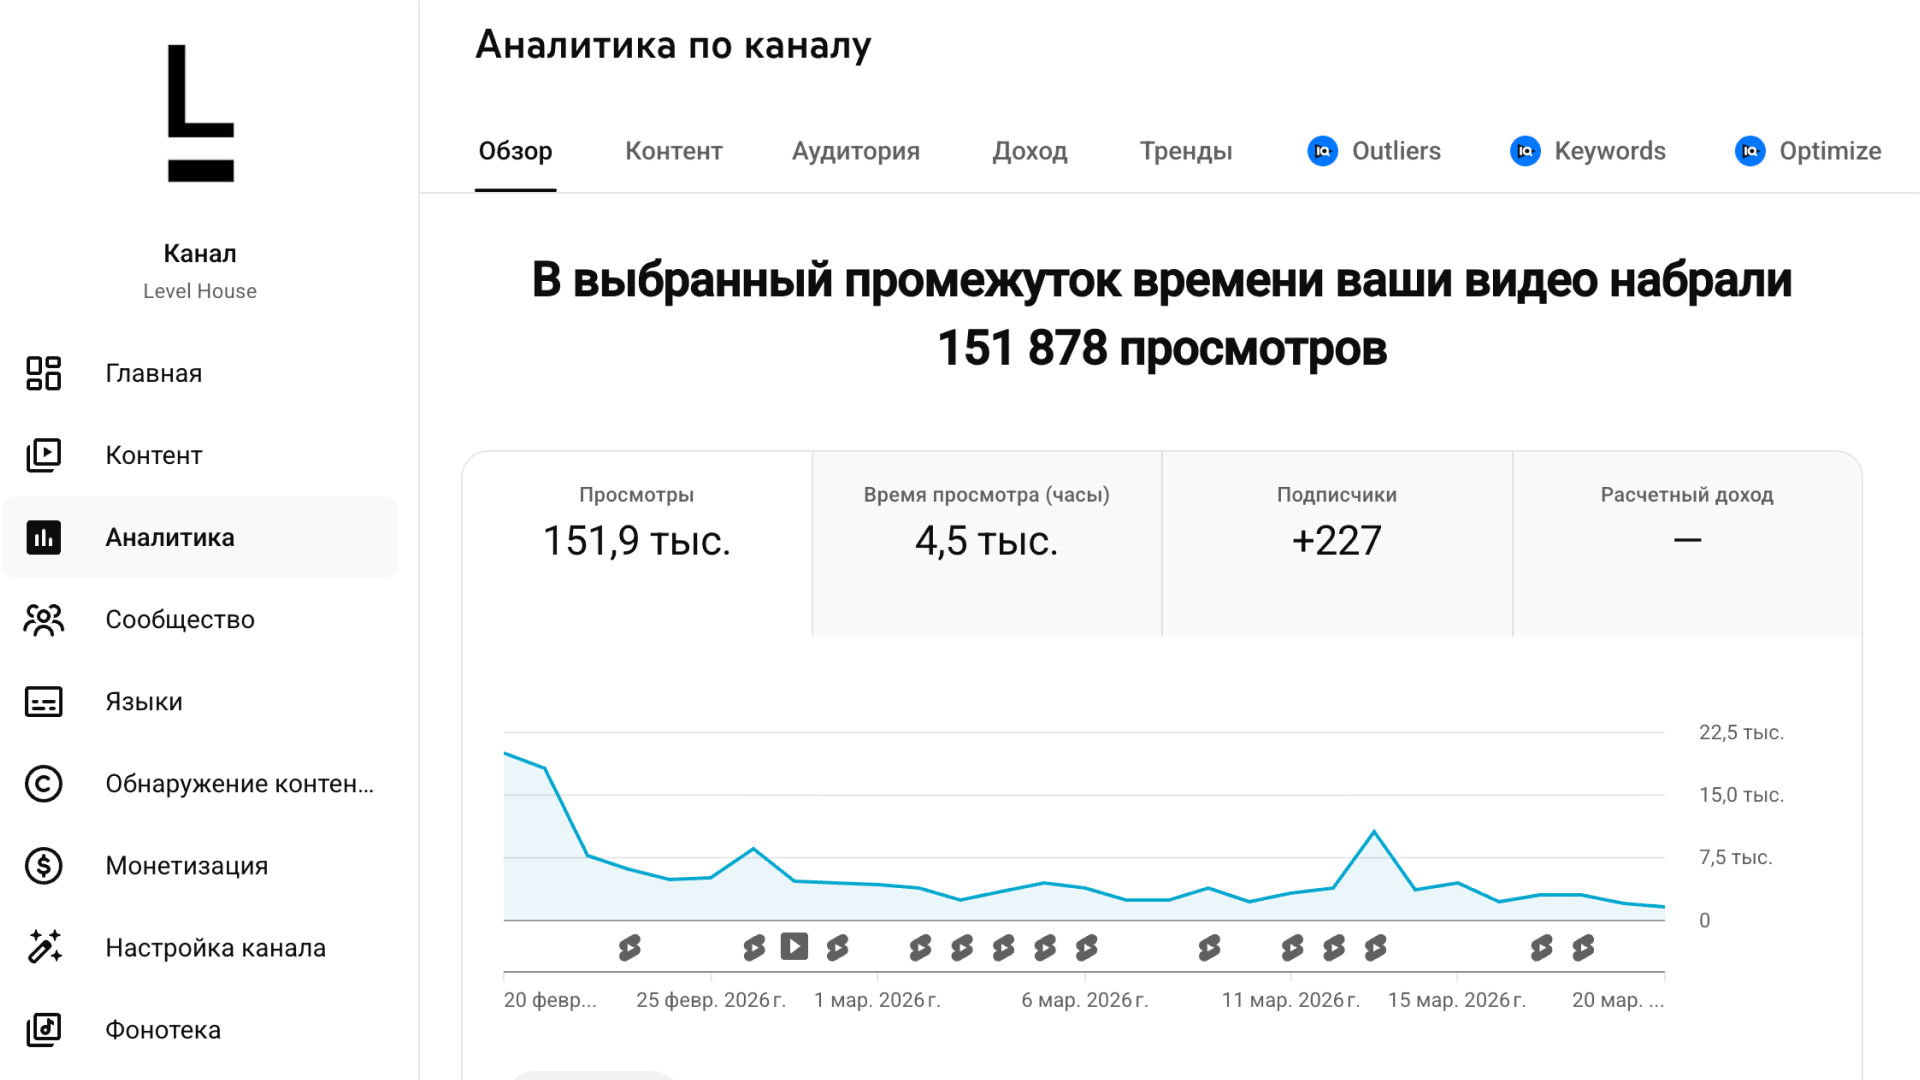Open Фонотека via the music note icon
Image resolution: width=1920 pixels, height=1080 pixels.
(43, 1029)
